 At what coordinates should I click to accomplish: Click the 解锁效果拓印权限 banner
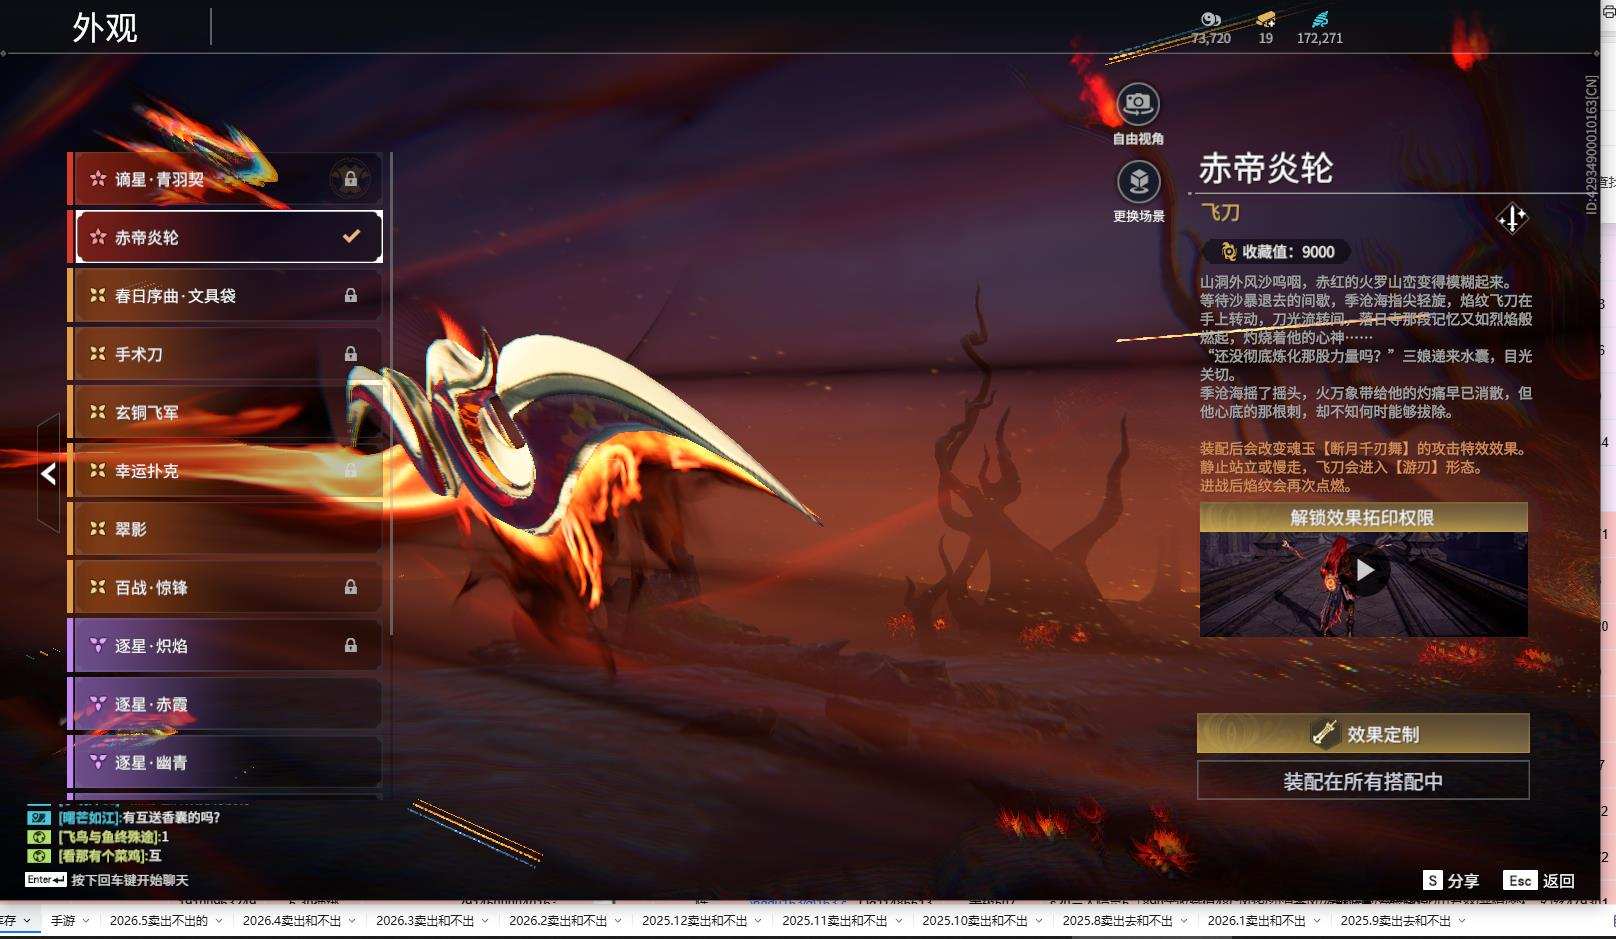click(x=1363, y=517)
